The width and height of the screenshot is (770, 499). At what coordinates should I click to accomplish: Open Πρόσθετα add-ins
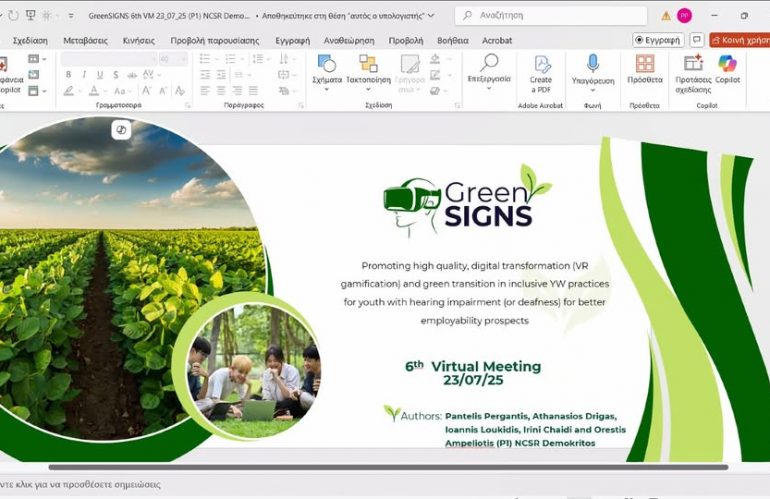[x=645, y=70]
